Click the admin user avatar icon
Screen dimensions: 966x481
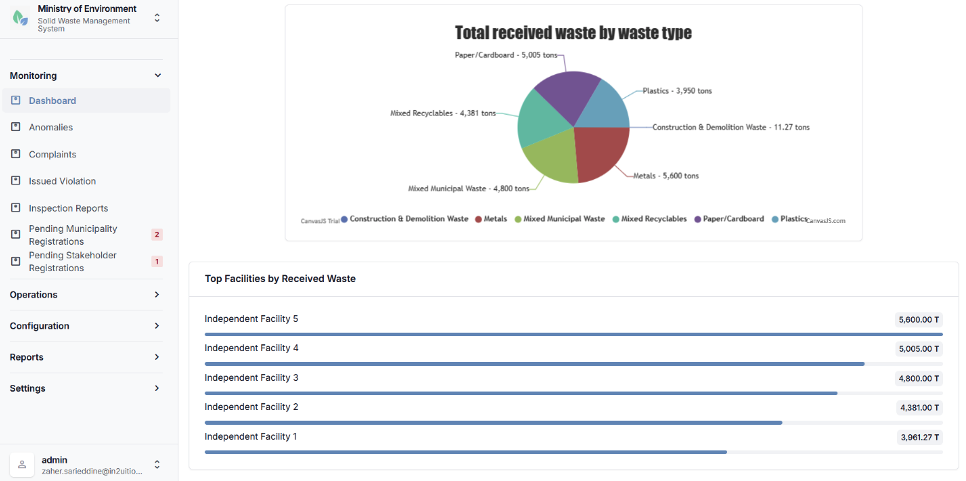coord(22,465)
